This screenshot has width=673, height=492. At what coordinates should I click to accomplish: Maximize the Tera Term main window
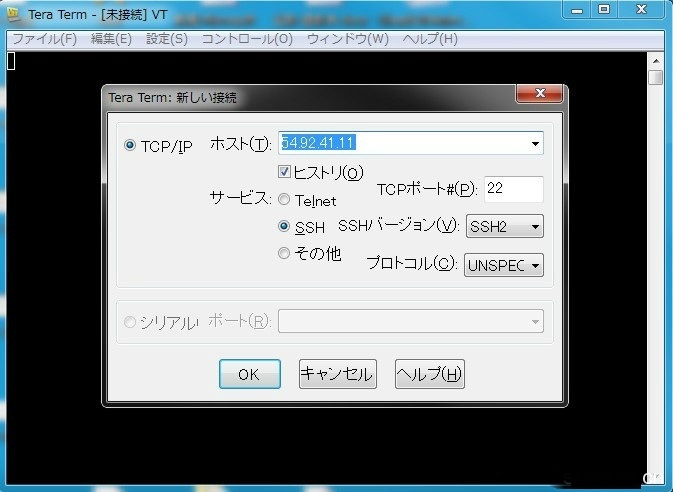pos(603,9)
